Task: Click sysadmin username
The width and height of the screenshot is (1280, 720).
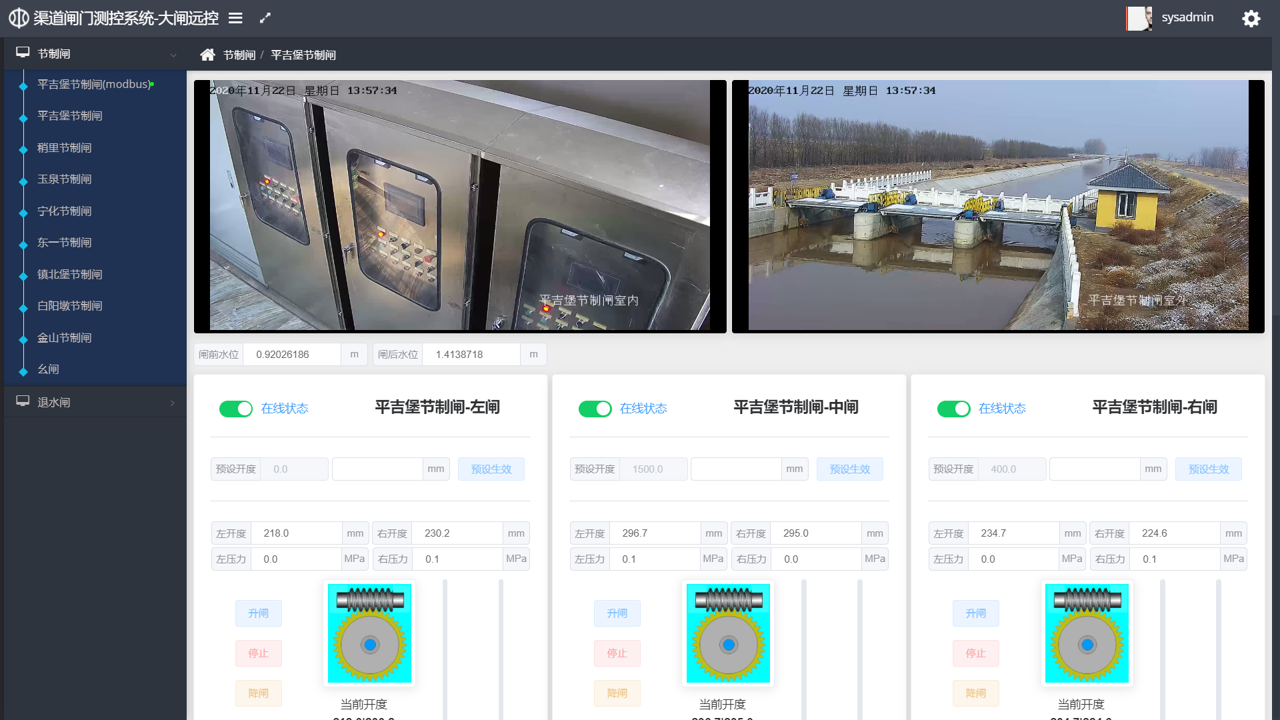Action: [1187, 18]
